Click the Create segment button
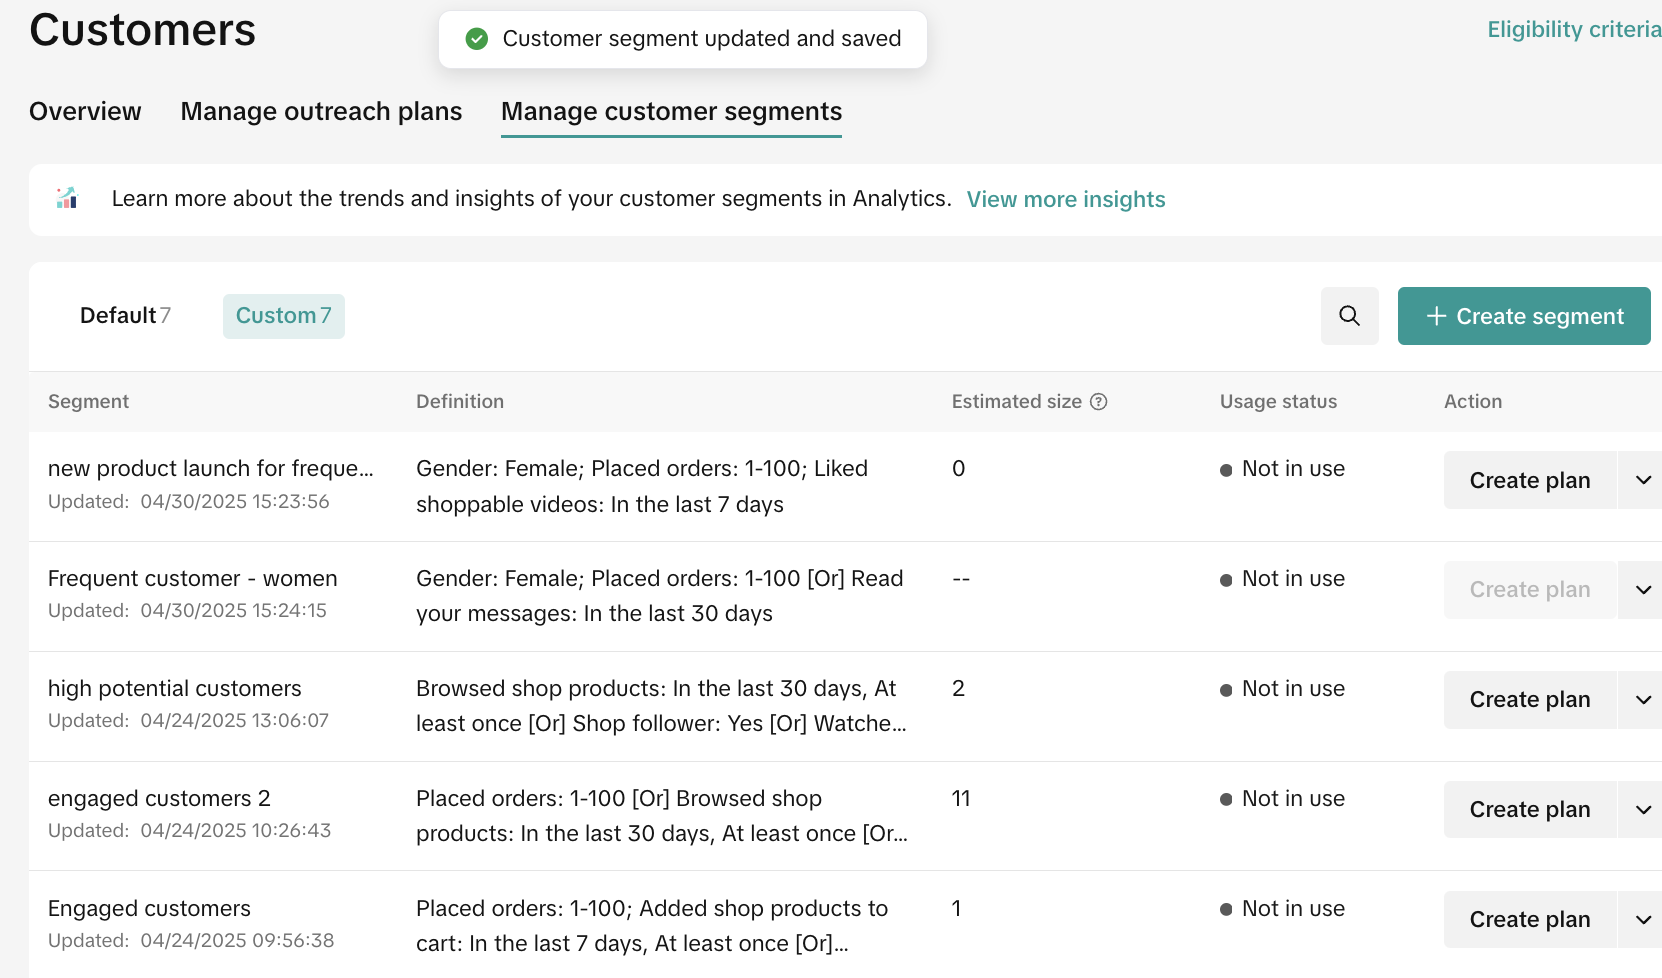 click(1523, 316)
